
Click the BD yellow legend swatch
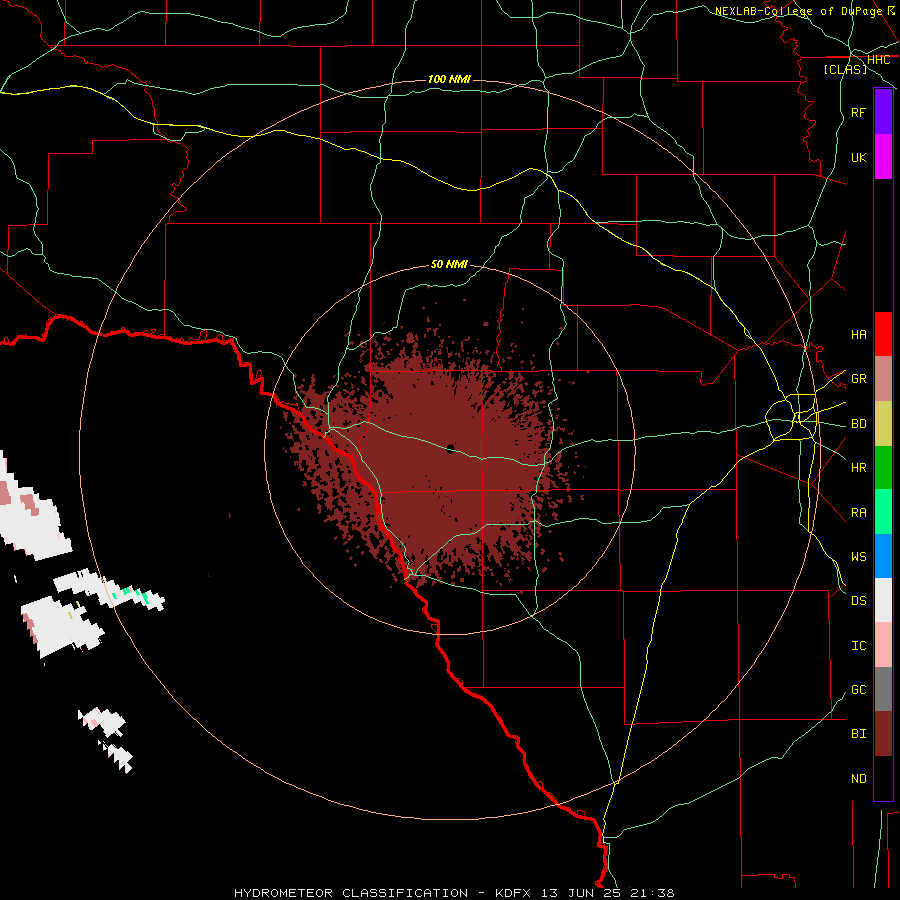(883, 423)
